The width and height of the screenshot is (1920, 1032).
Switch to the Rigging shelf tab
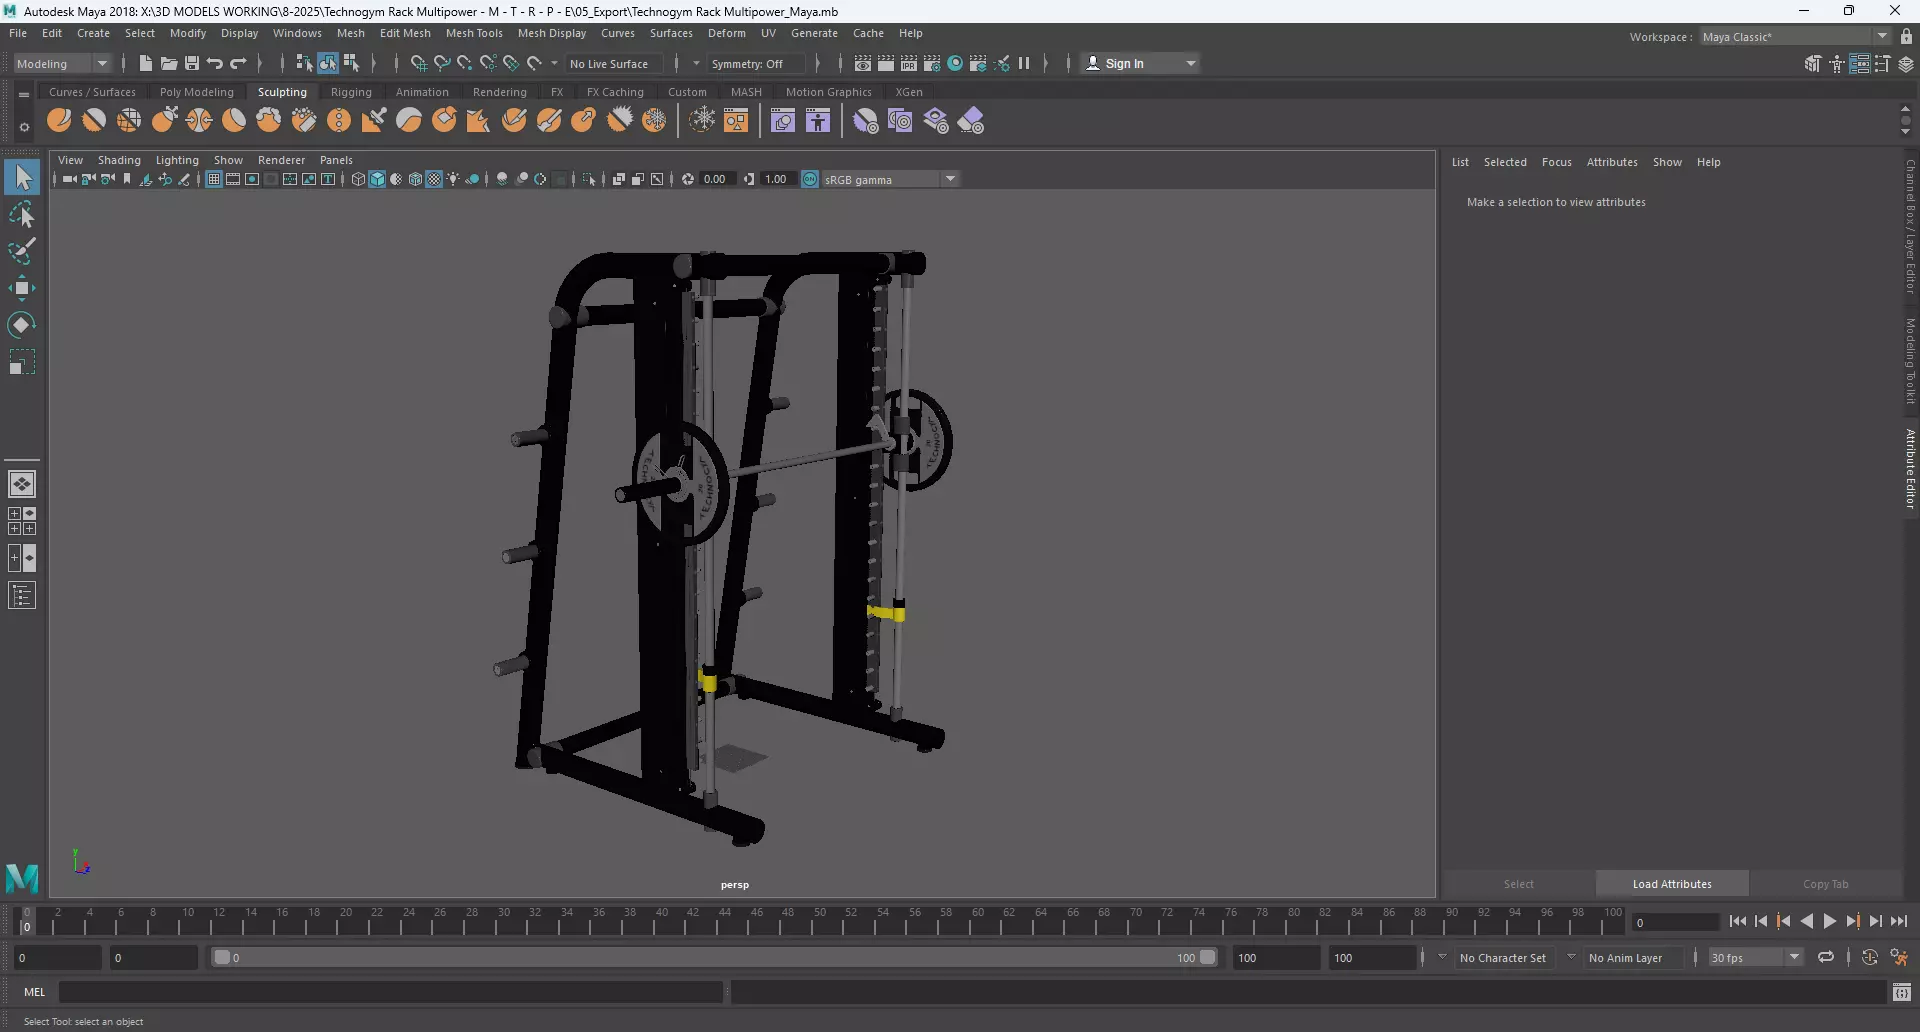[351, 92]
